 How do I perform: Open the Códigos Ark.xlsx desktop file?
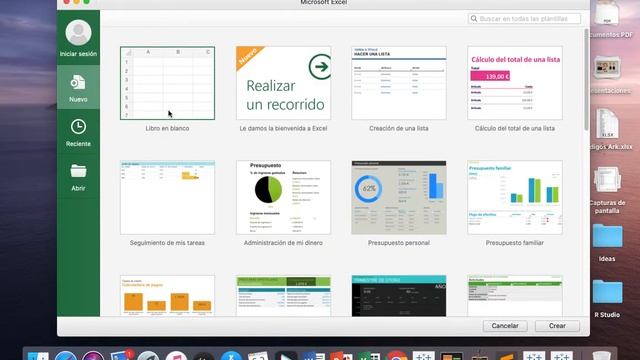click(607, 124)
